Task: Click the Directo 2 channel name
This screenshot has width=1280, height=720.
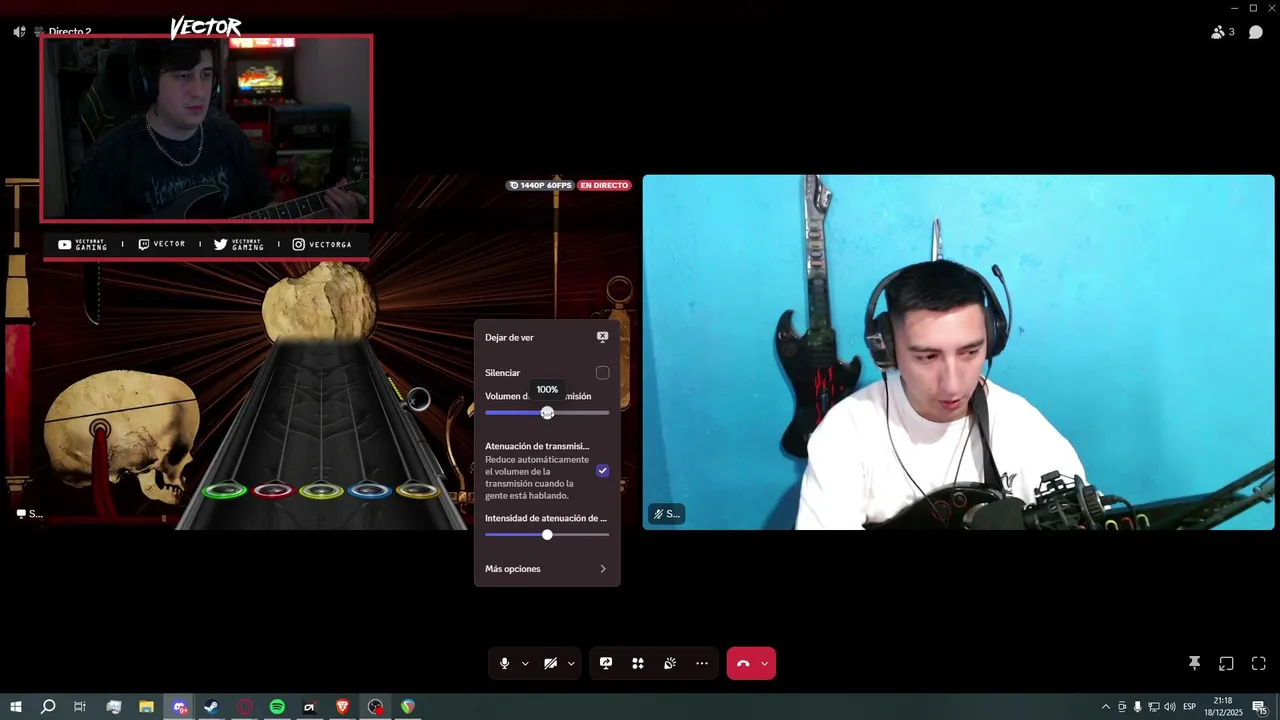Action: (x=70, y=32)
